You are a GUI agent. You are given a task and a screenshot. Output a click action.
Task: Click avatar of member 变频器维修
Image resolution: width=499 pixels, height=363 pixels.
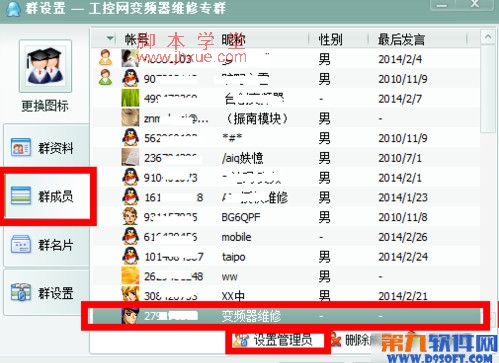point(130,315)
